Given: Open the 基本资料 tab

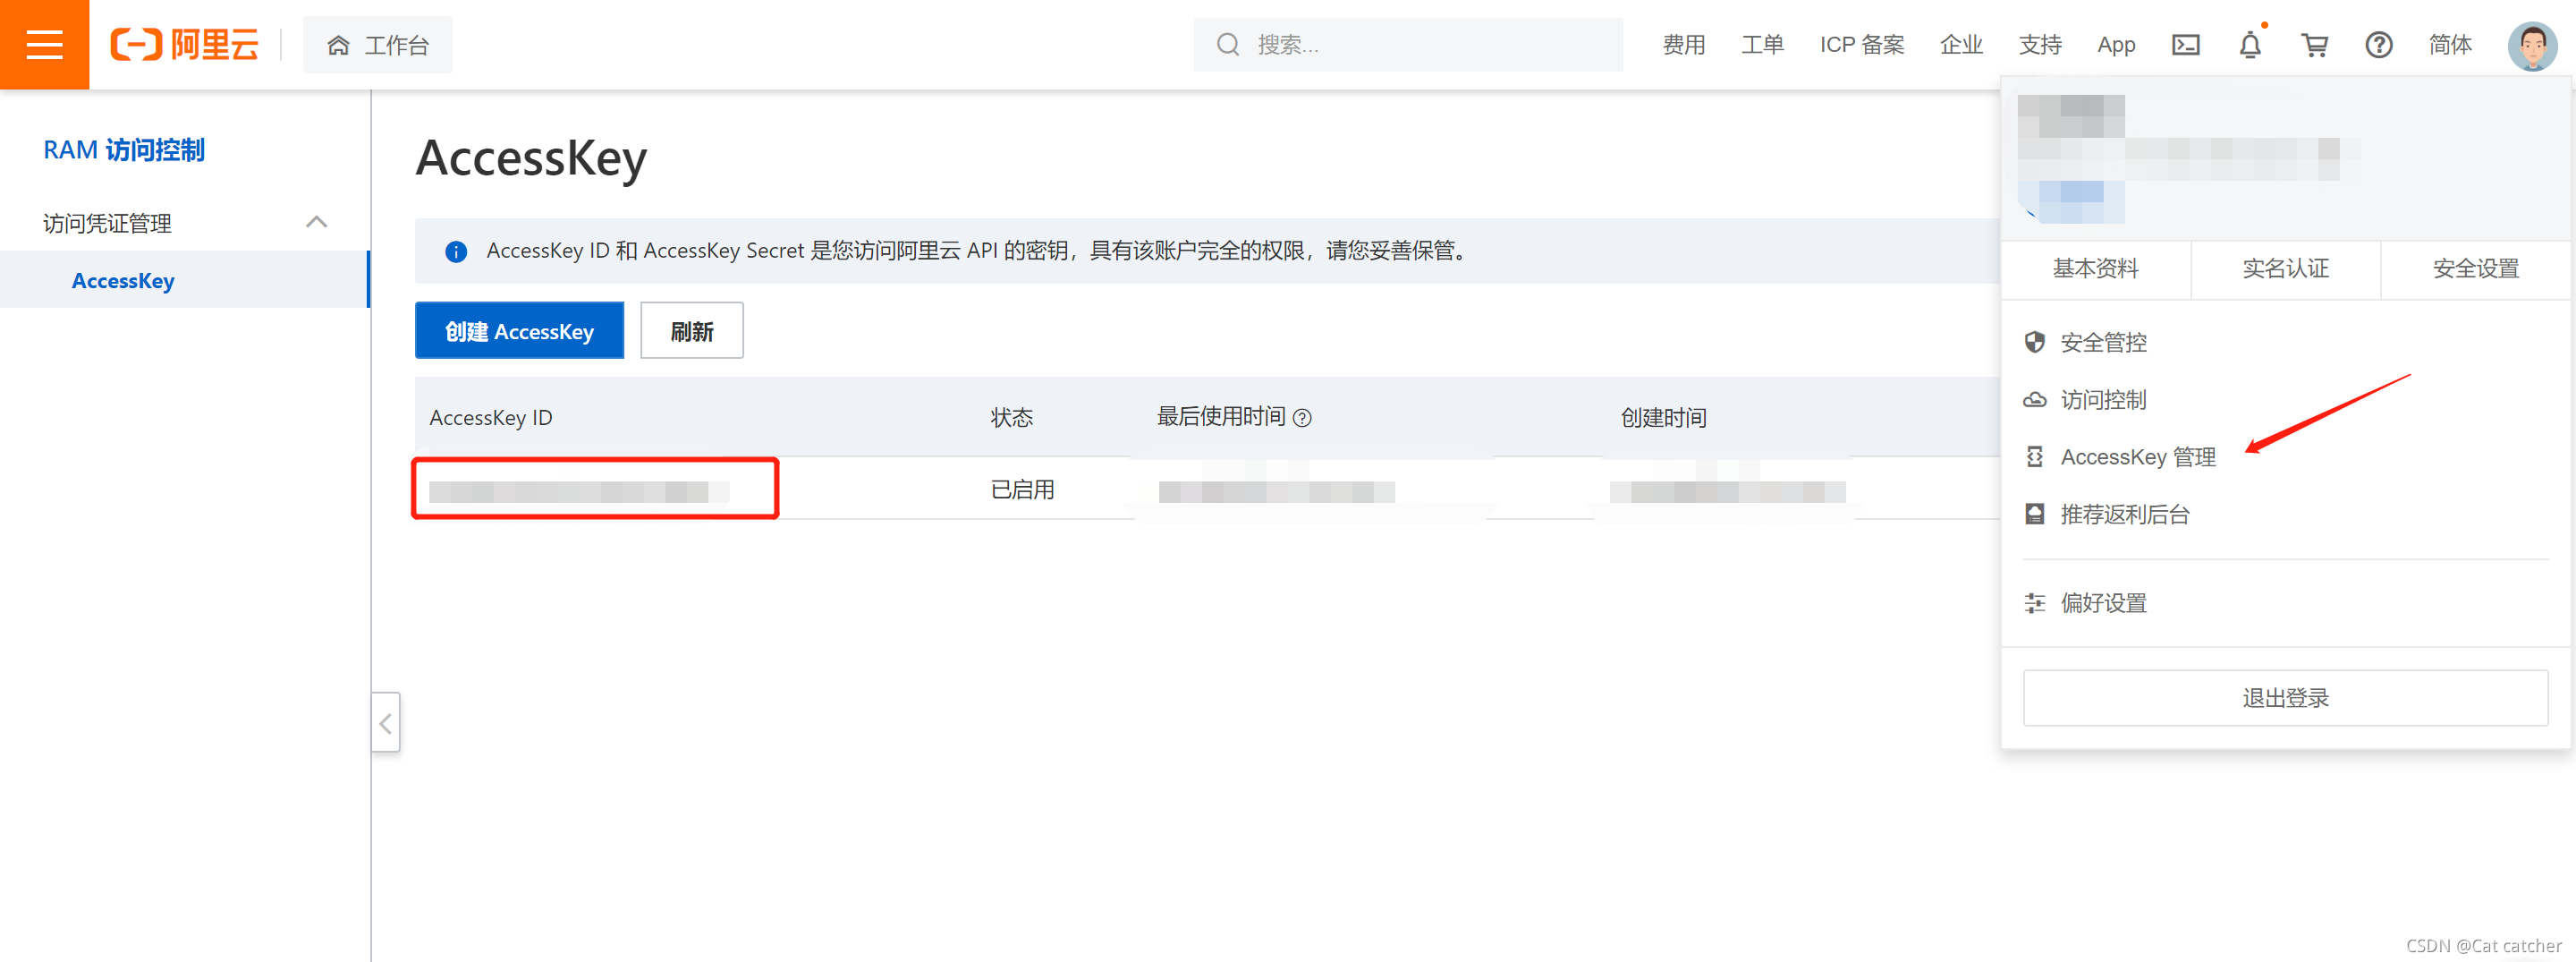Looking at the screenshot, I should click(x=2096, y=269).
